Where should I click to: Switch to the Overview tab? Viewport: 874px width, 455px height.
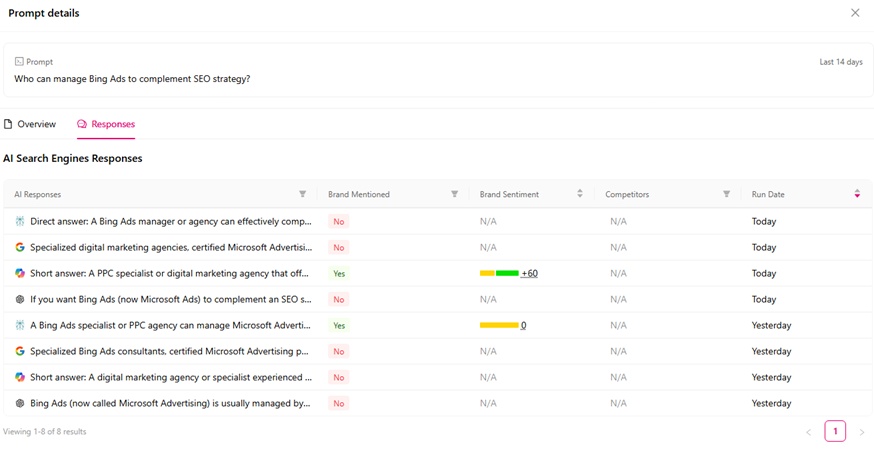point(30,124)
